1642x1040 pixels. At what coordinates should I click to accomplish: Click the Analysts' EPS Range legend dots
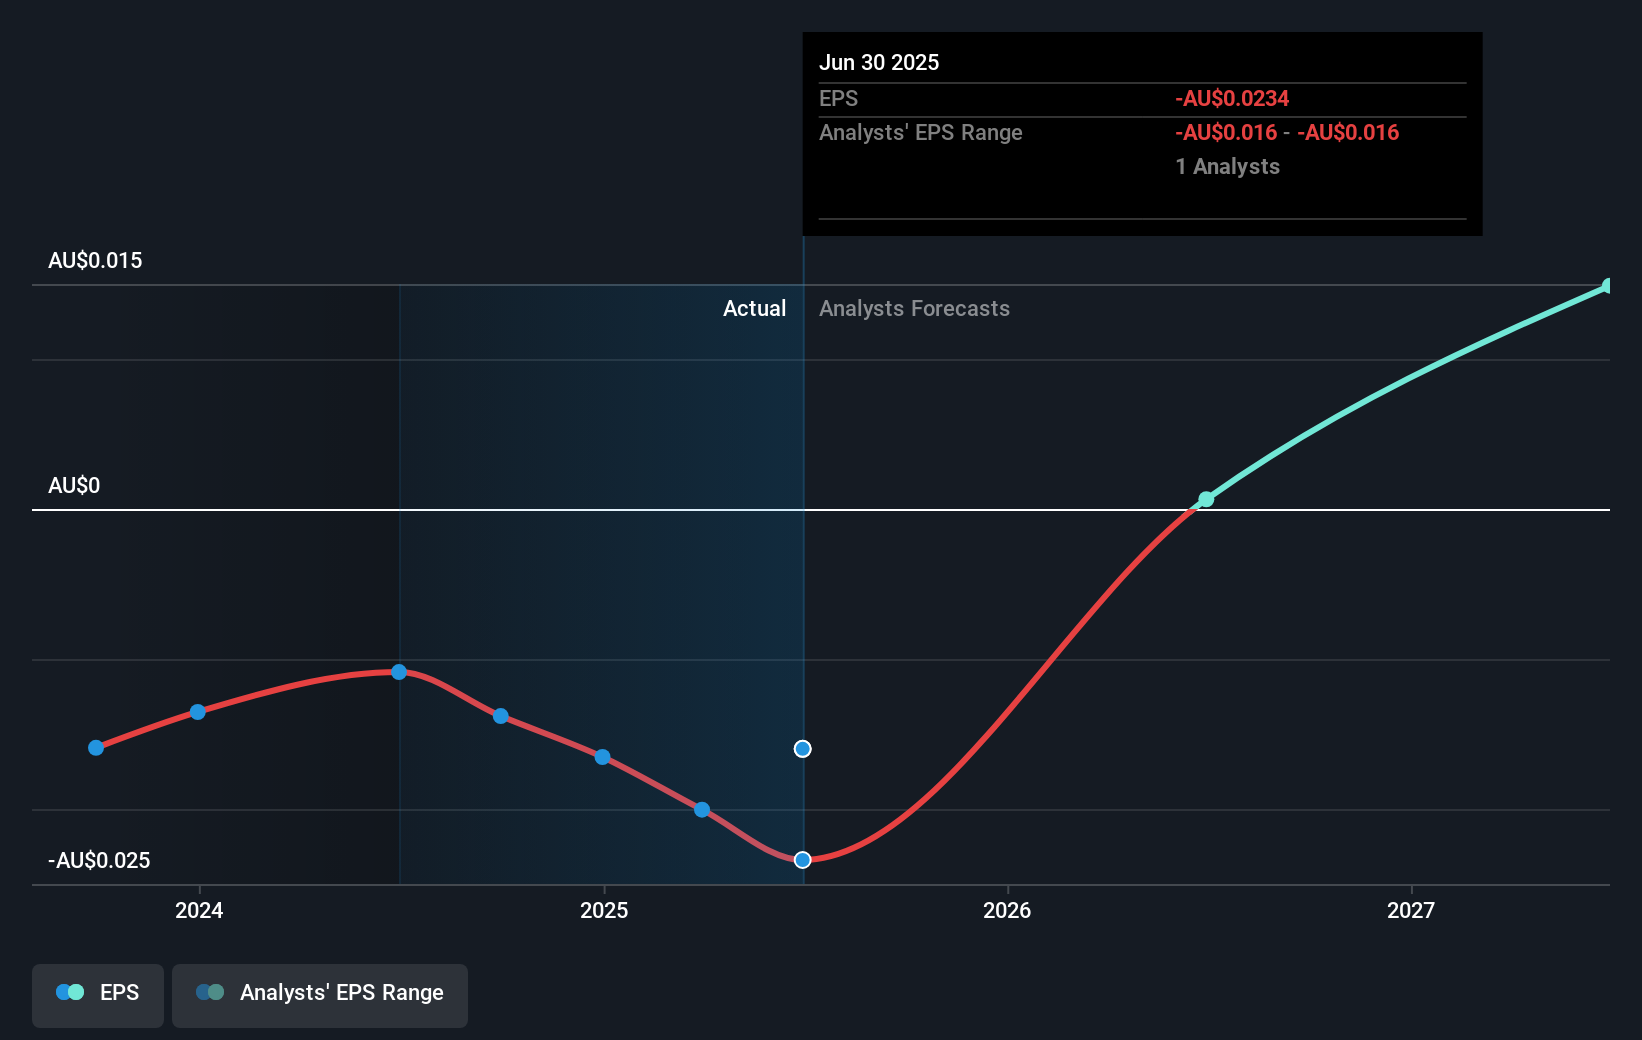[210, 993]
